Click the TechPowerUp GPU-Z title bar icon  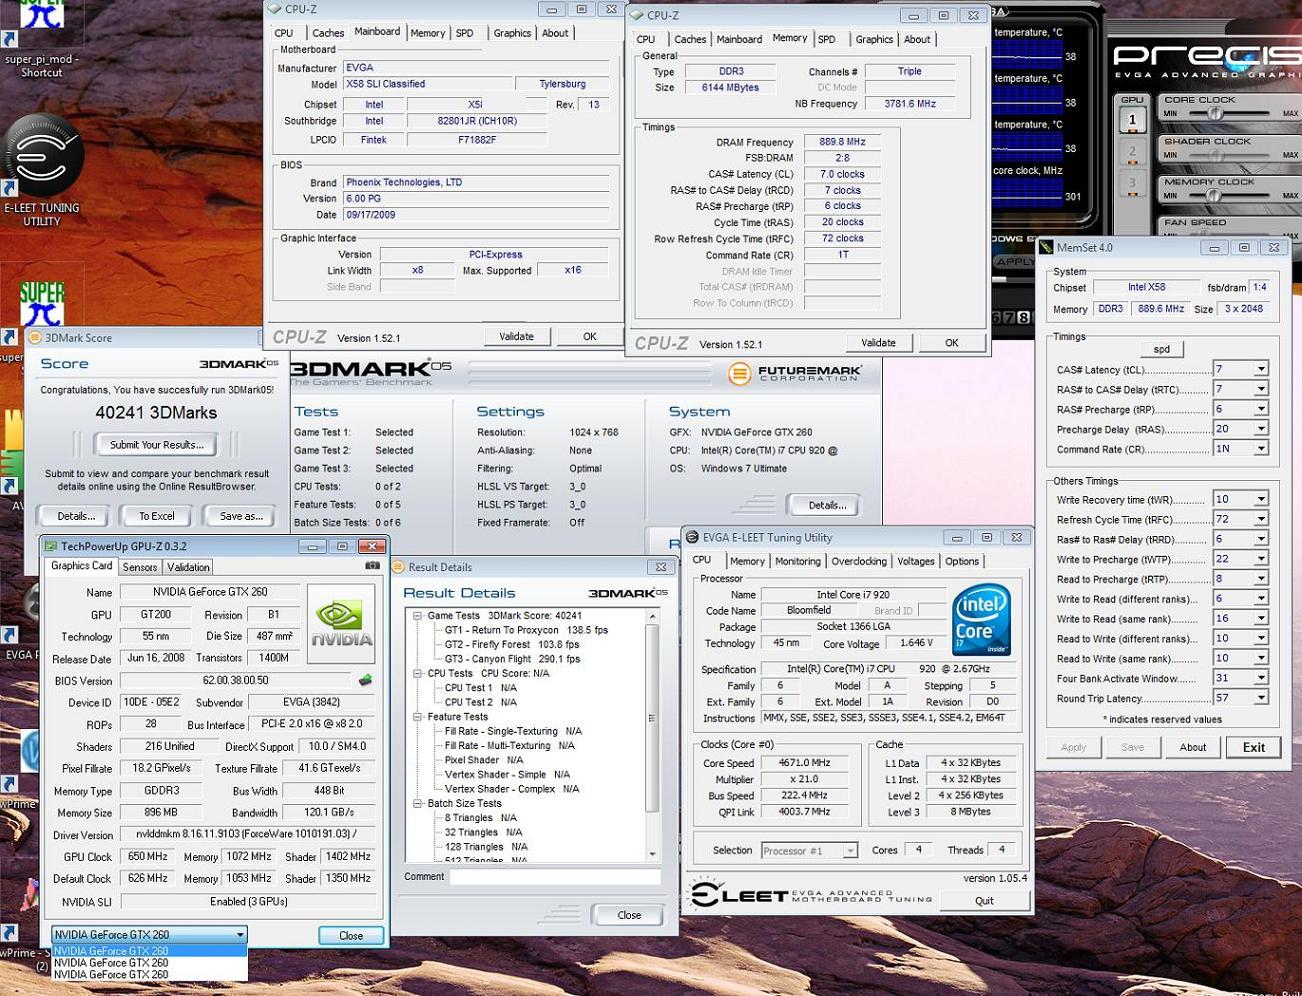[50, 546]
